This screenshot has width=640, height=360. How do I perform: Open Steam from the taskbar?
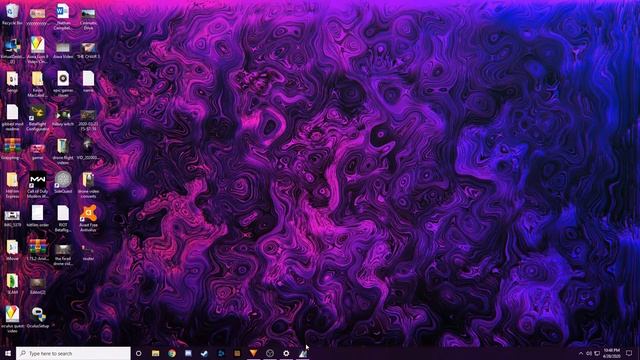[204, 353]
